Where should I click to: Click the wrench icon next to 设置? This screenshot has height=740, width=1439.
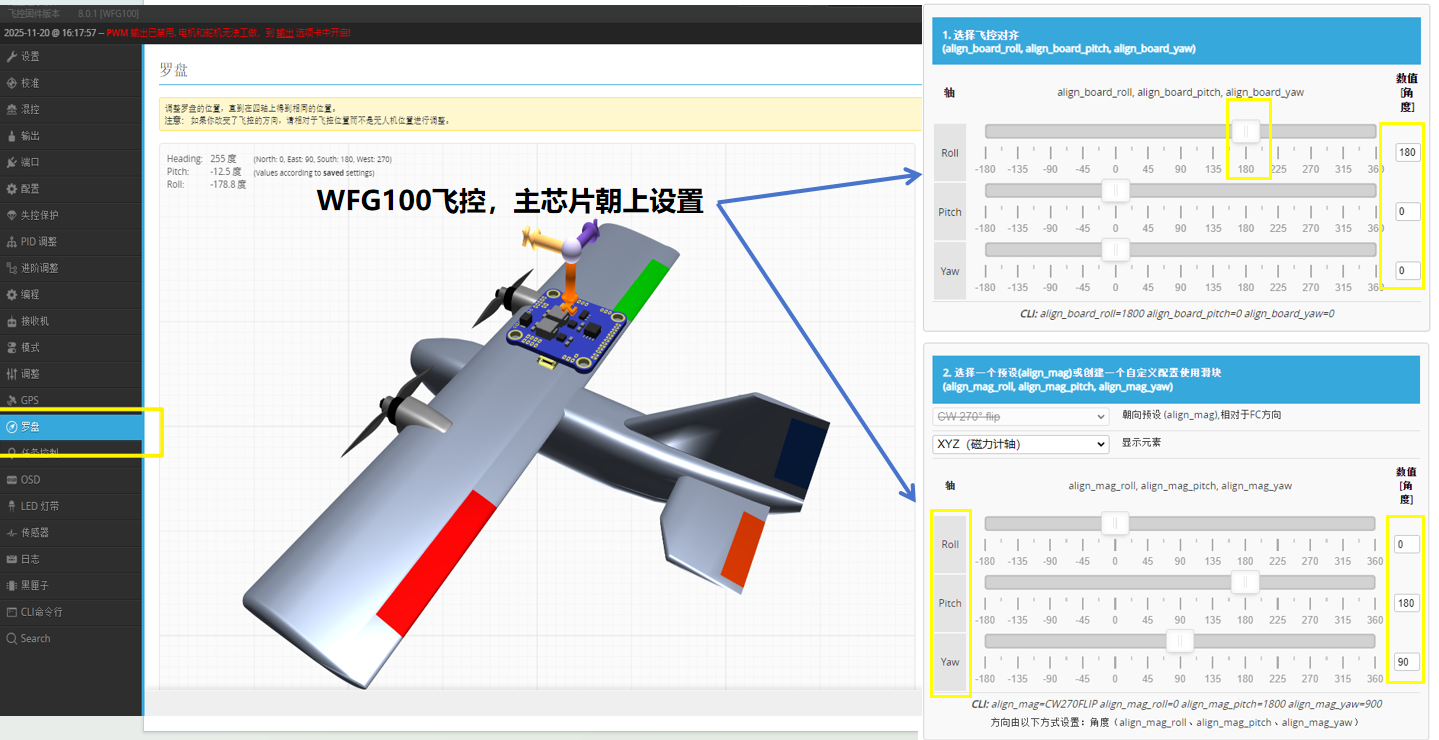tap(12, 57)
